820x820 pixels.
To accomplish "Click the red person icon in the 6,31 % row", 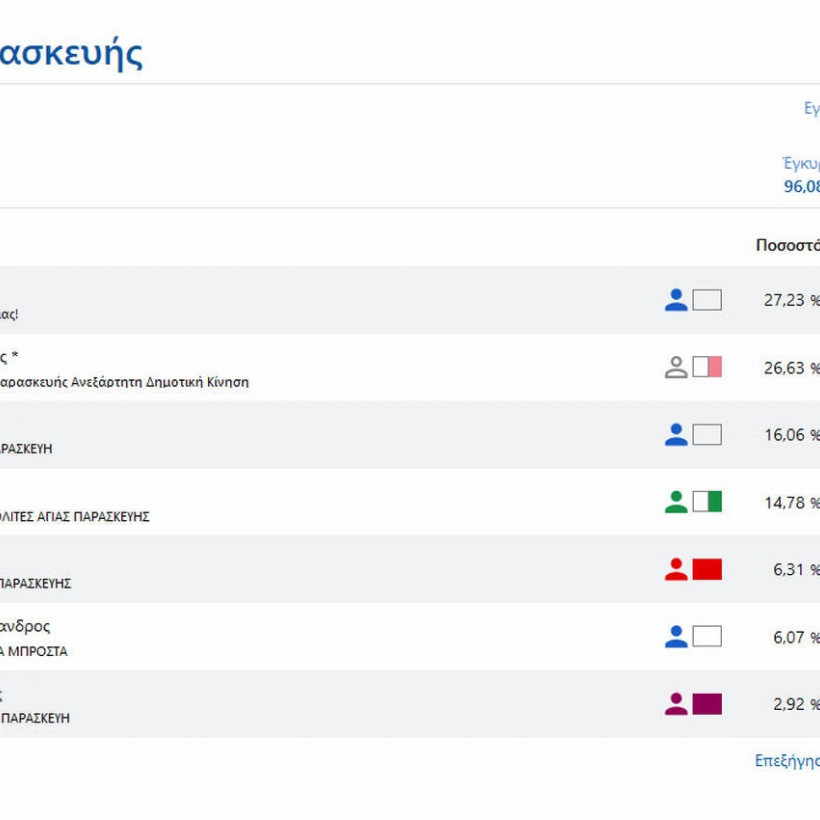I will pyautogui.click(x=676, y=569).
